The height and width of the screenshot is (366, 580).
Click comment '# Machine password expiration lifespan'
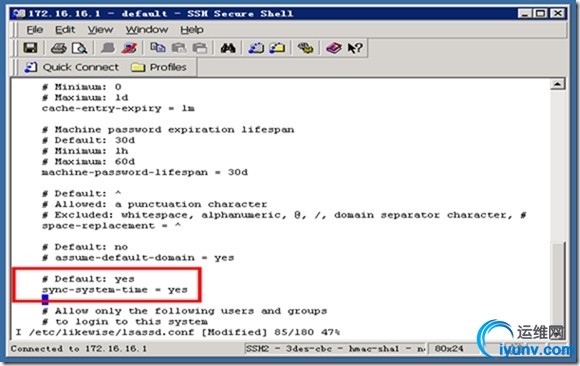pos(168,130)
